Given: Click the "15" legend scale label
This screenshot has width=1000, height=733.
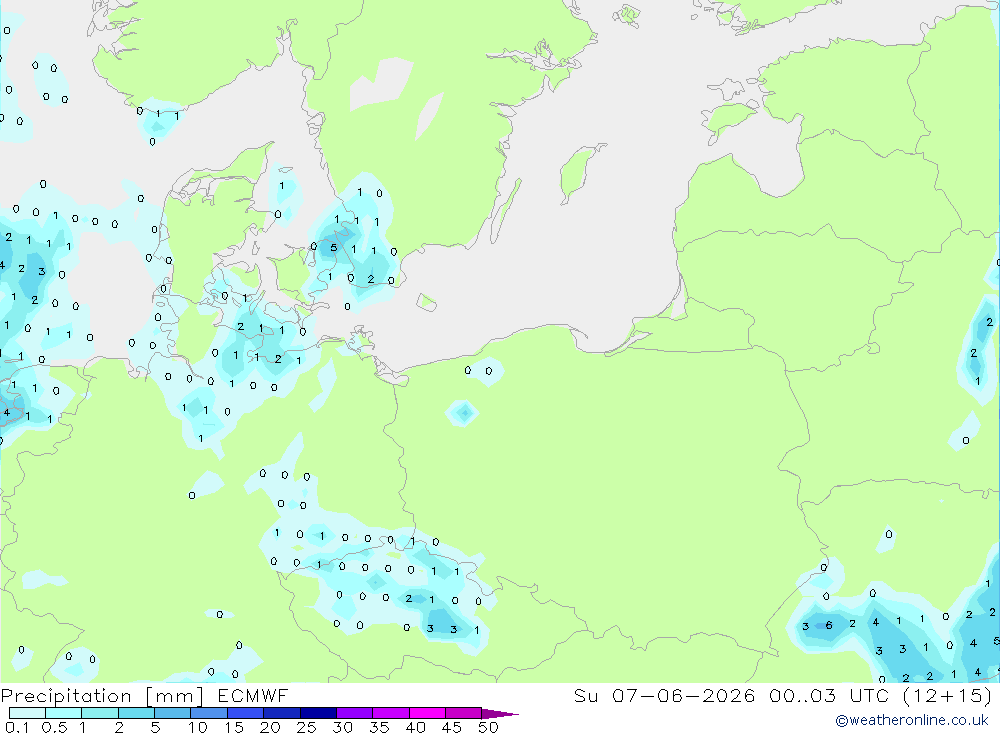Looking at the screenshot, I should [x=234, y=727].
